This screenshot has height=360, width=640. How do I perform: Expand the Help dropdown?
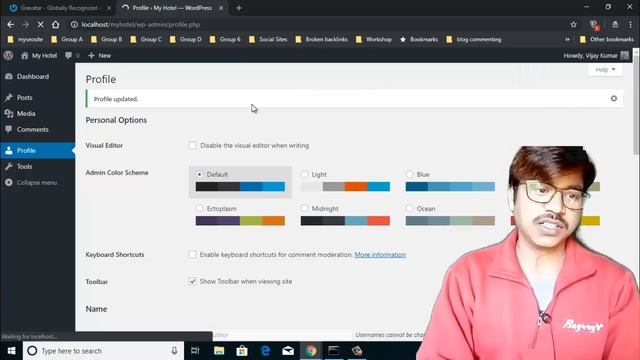pyautogui.click(x=605, y=70)
